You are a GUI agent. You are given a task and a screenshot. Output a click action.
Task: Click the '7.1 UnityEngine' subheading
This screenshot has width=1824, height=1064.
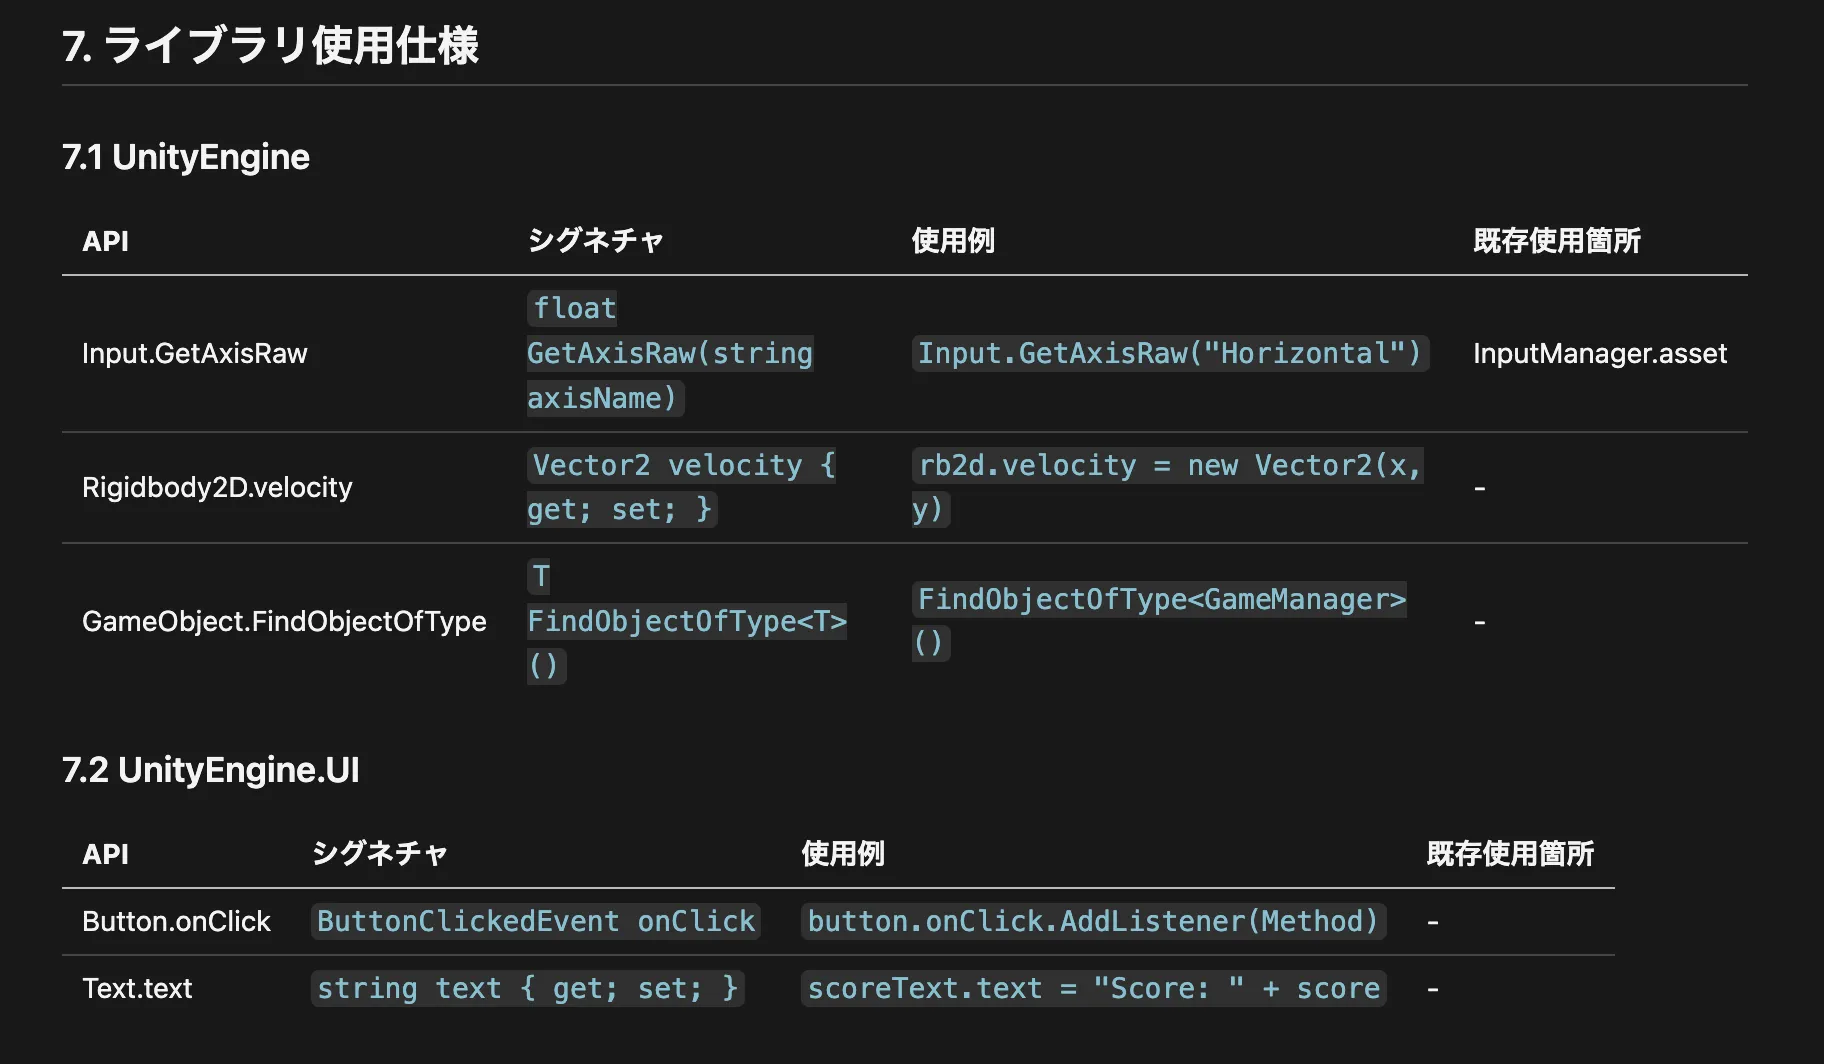pyautogui.click(x=186, y=157)
